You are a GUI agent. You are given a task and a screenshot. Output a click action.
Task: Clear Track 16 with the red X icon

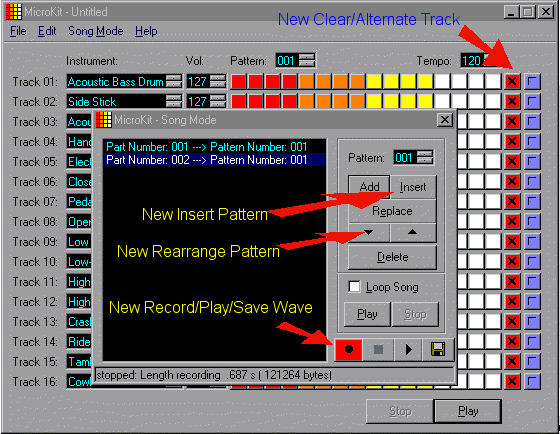(512, 381)
